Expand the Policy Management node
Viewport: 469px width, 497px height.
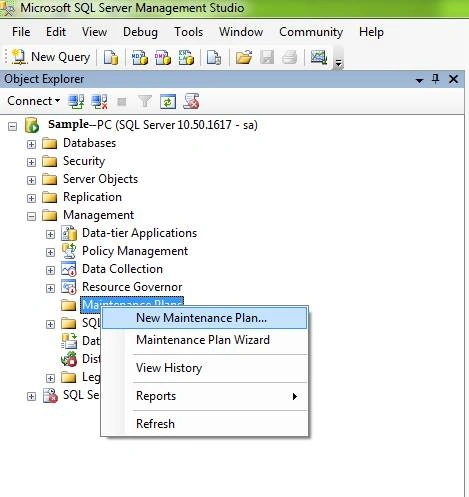[50, 252]
